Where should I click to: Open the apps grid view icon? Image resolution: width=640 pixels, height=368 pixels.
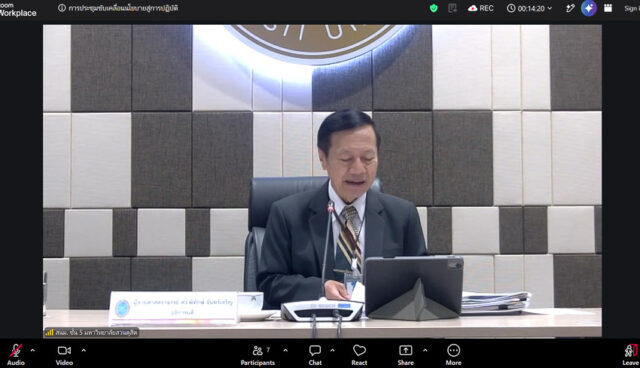tap(608, 8)
